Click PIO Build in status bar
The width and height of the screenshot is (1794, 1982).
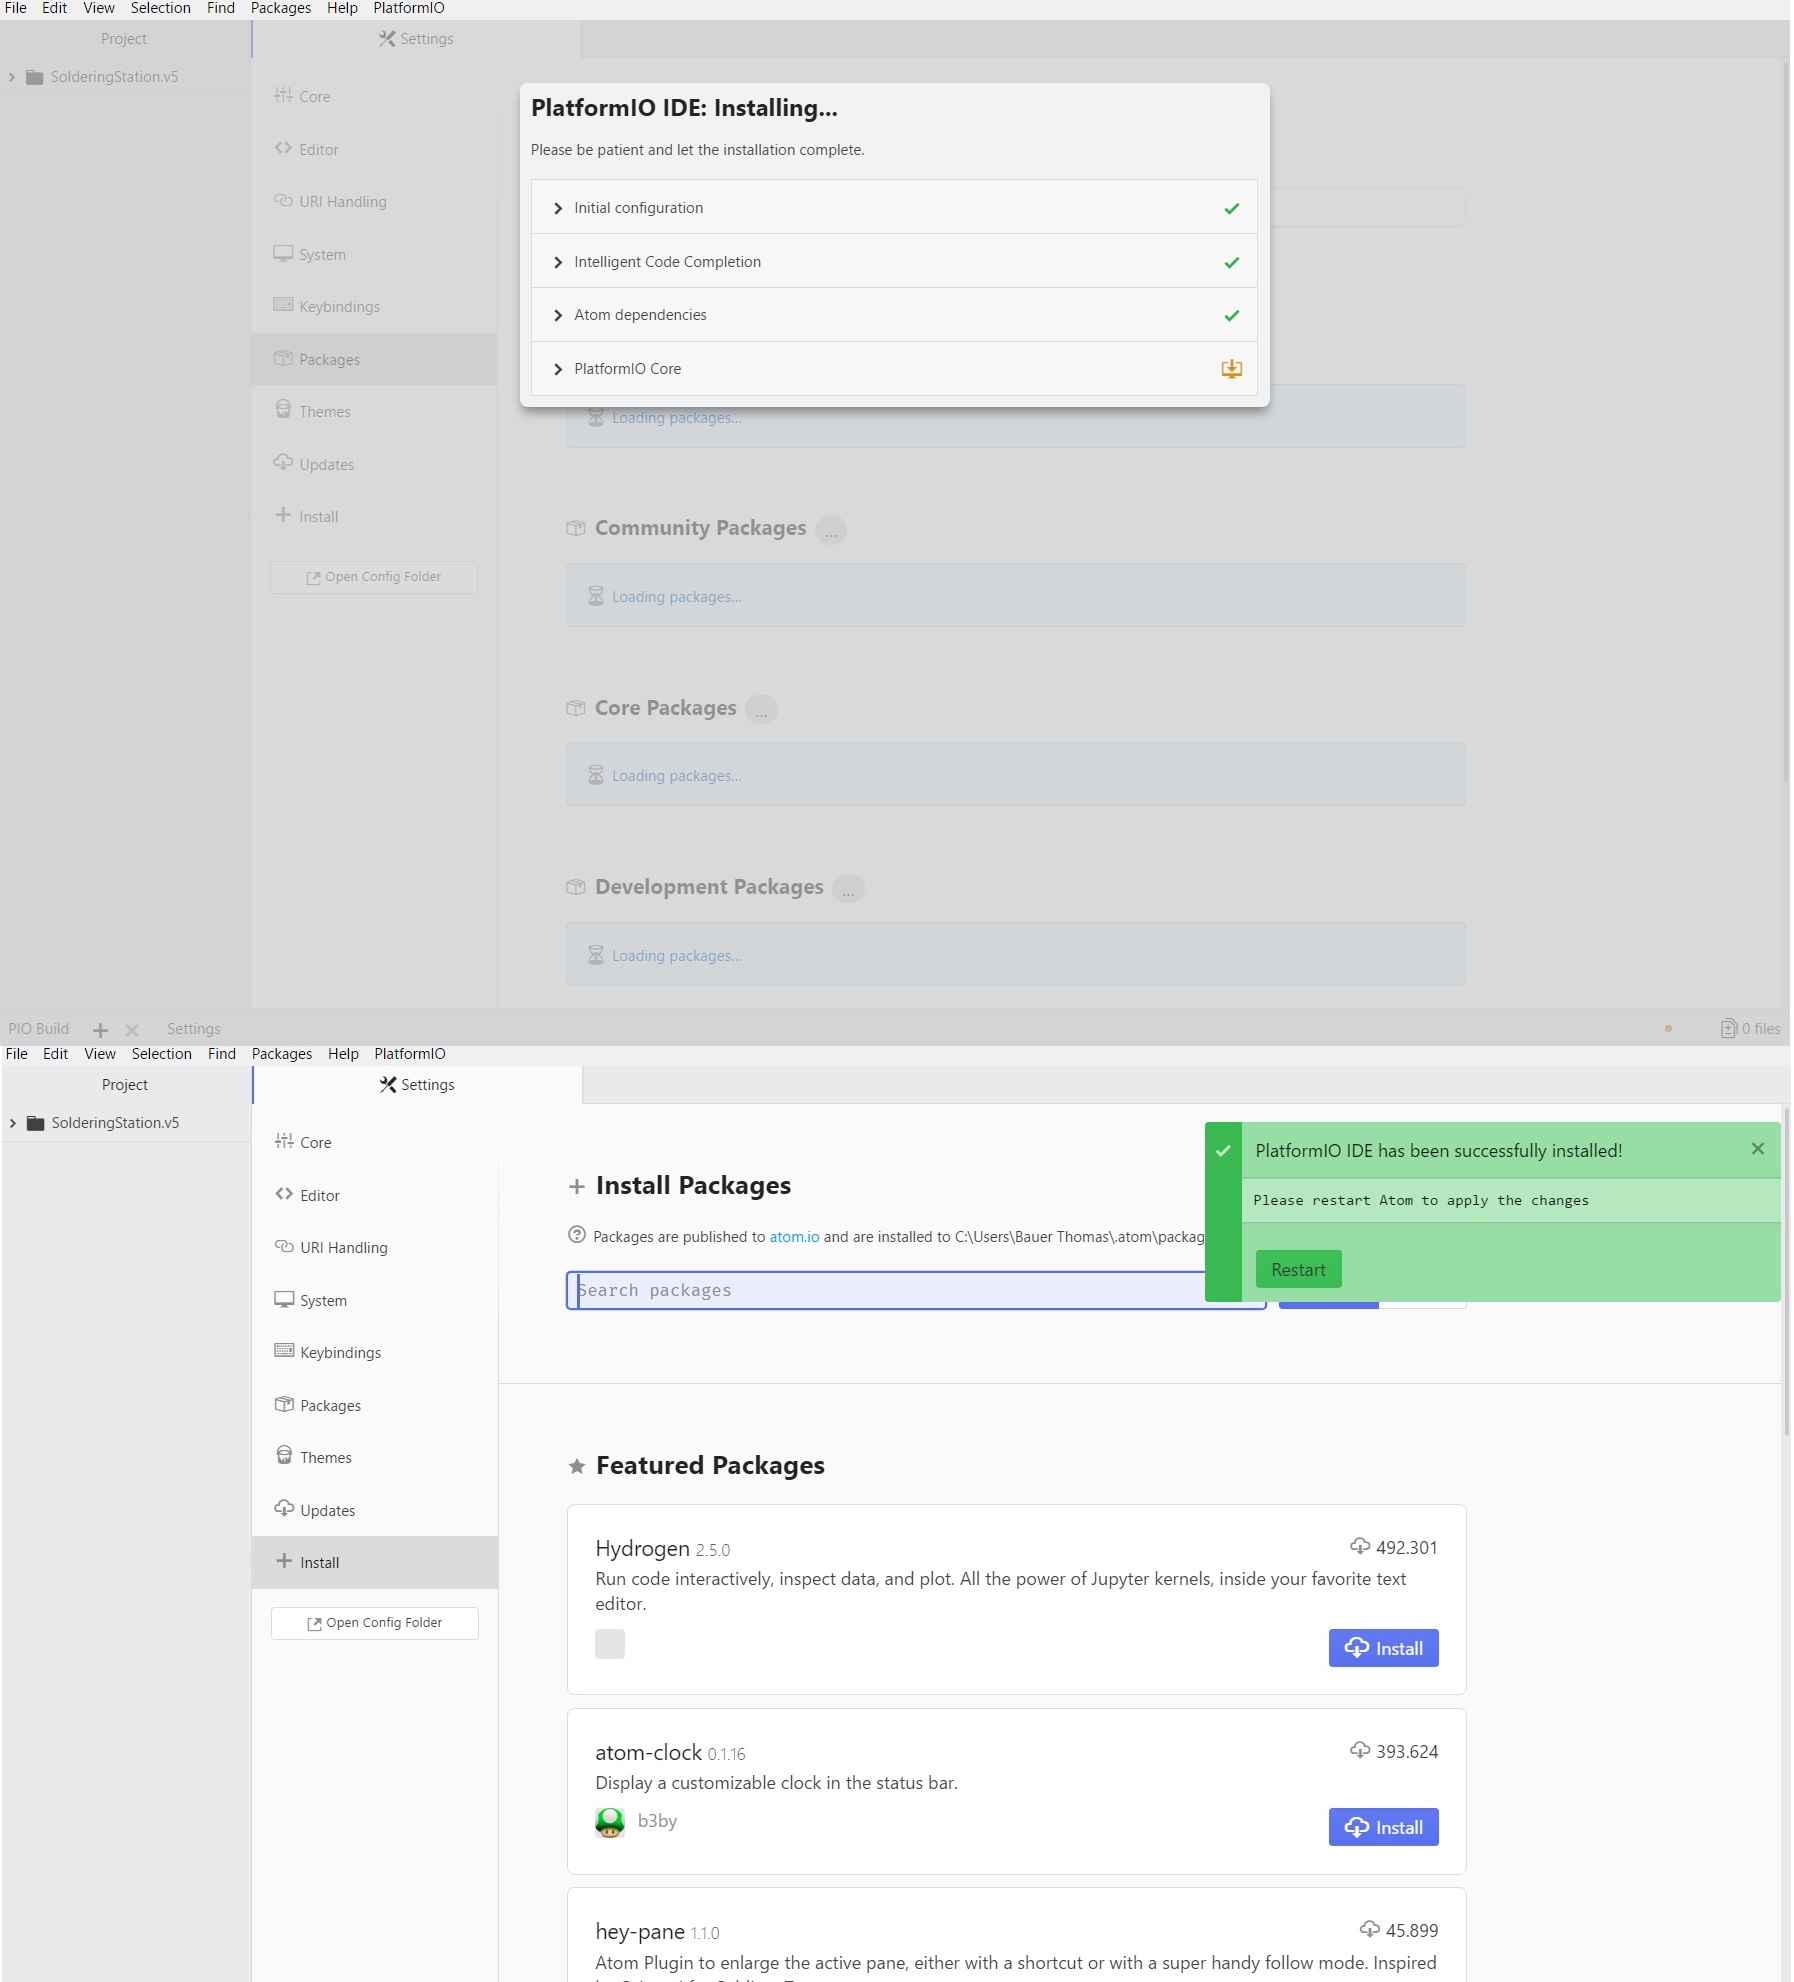tap(38, 1029)
